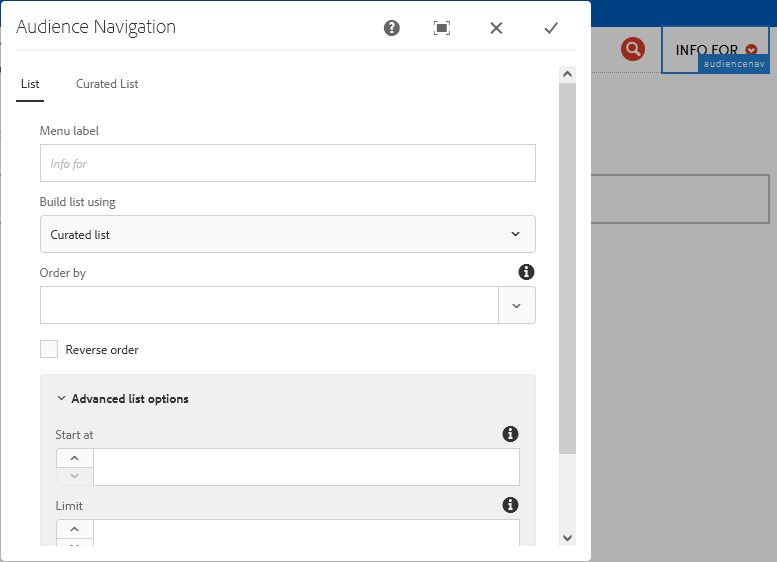Enable the Reverse order checkbox

[x=49, y=349]
